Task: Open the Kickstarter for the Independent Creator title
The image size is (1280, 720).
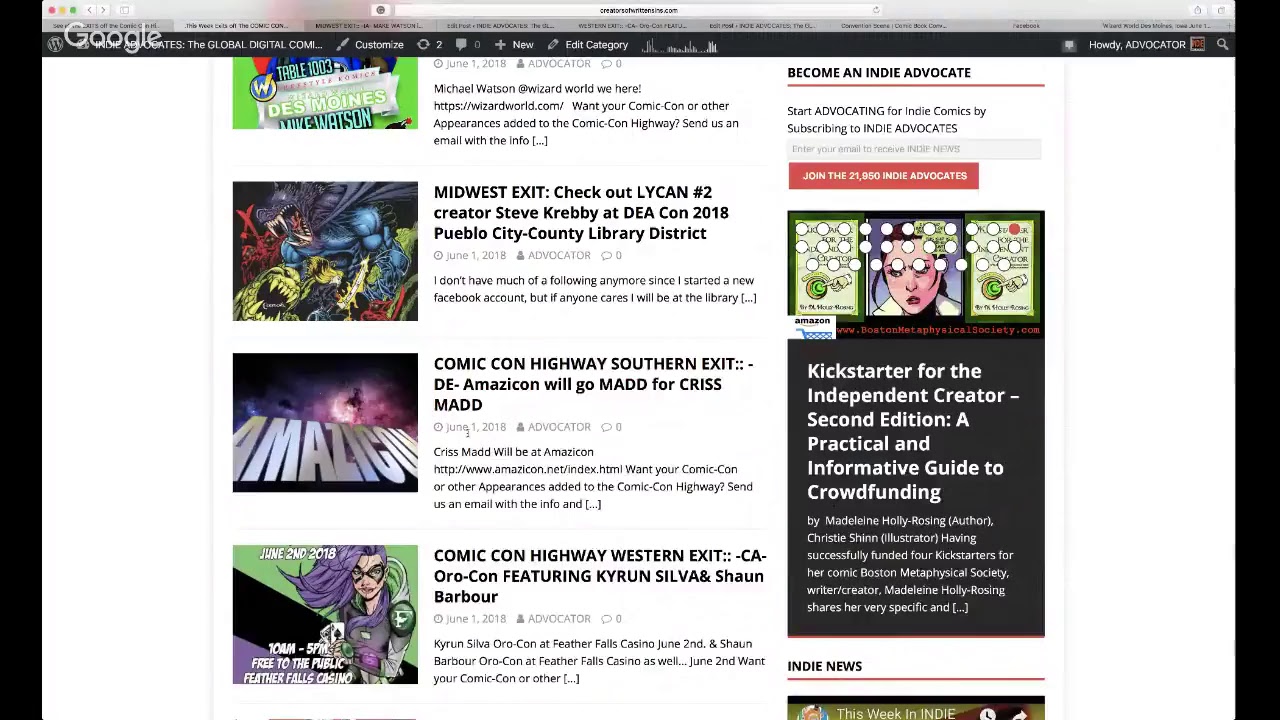Action: click(913, 431)
